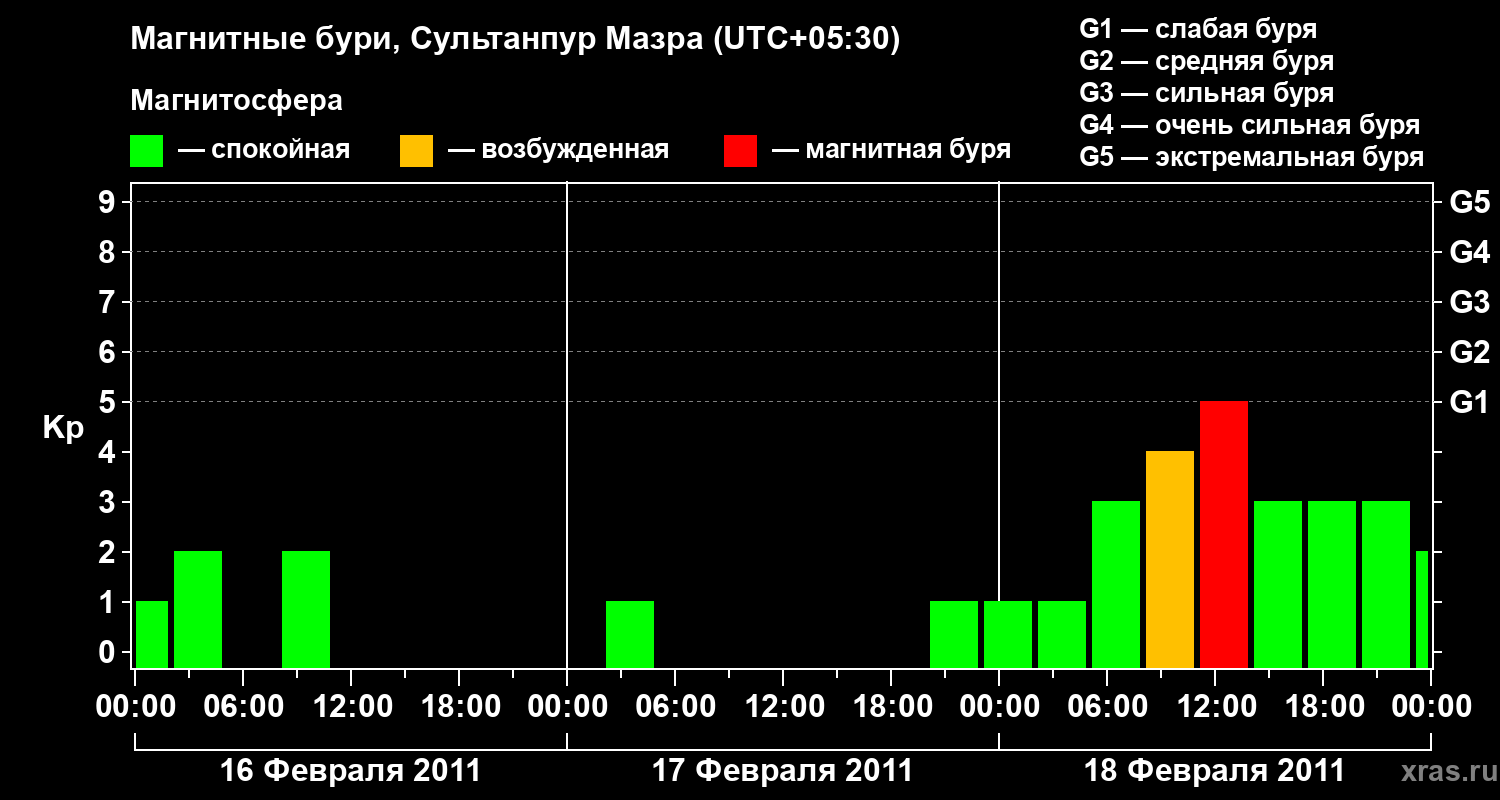Click the "G2 — средняя буря" legend line
1500x800 pixels.
(1206, 61)
